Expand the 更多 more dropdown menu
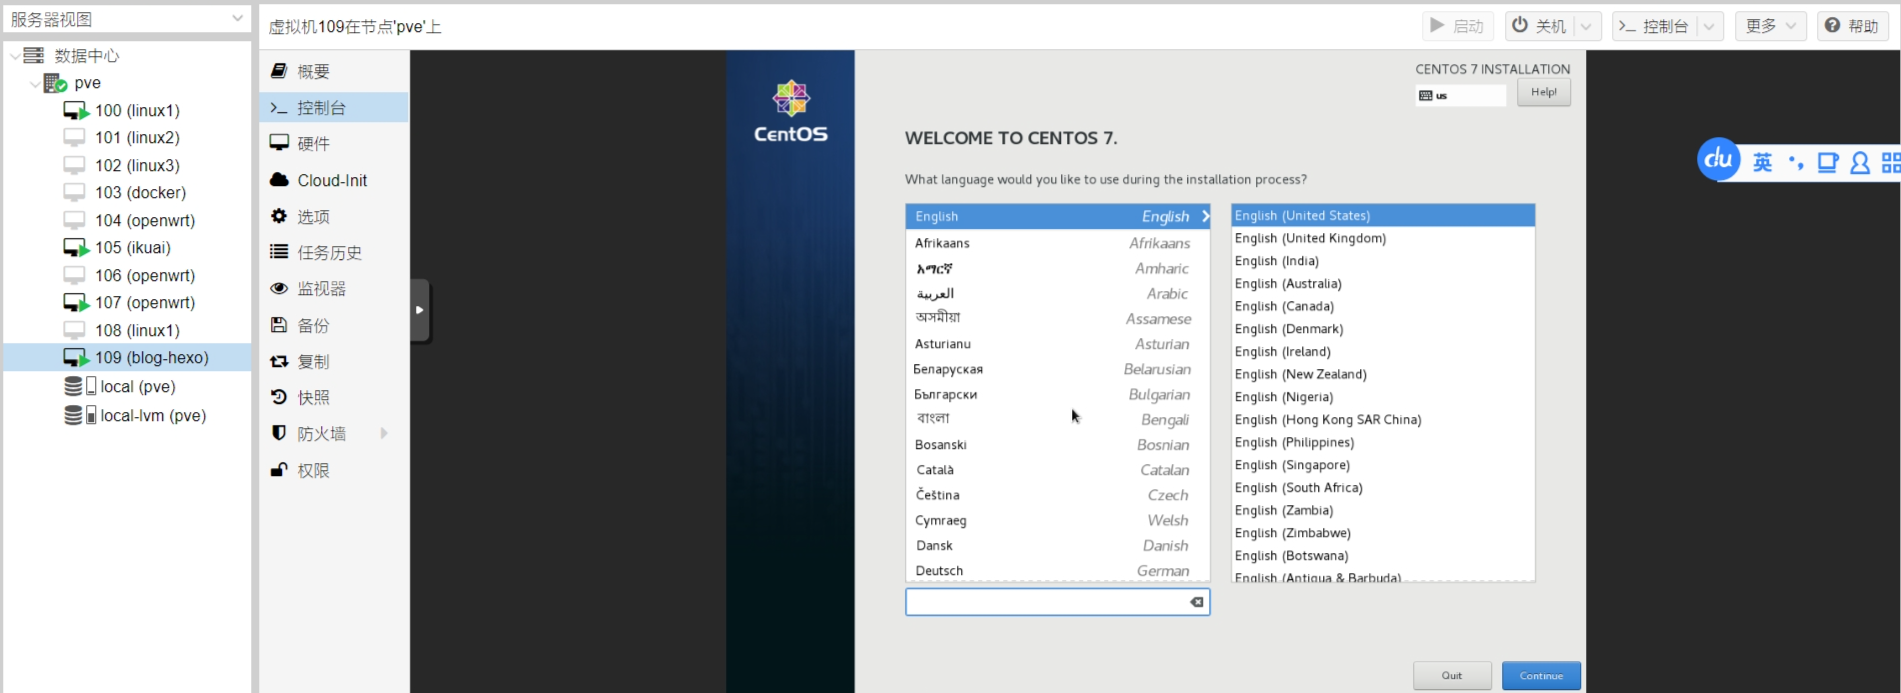Image resolution: width=1901 pixels, height=693 pixels. click(1770, 26)
